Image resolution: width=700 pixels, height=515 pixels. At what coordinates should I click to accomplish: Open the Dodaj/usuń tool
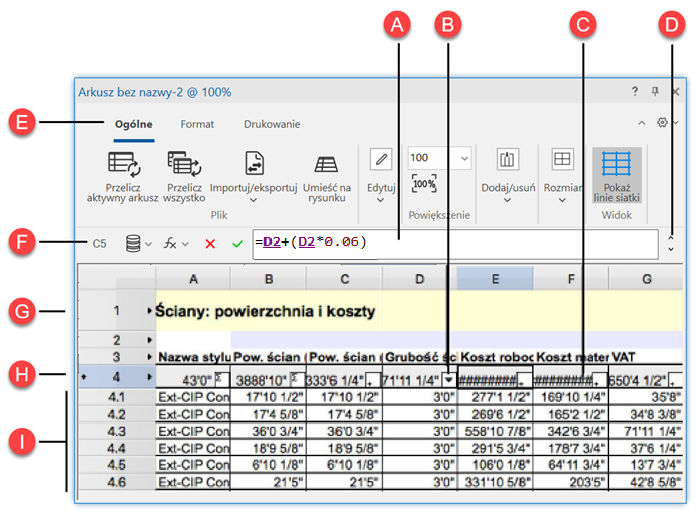[x=506, y=160]
